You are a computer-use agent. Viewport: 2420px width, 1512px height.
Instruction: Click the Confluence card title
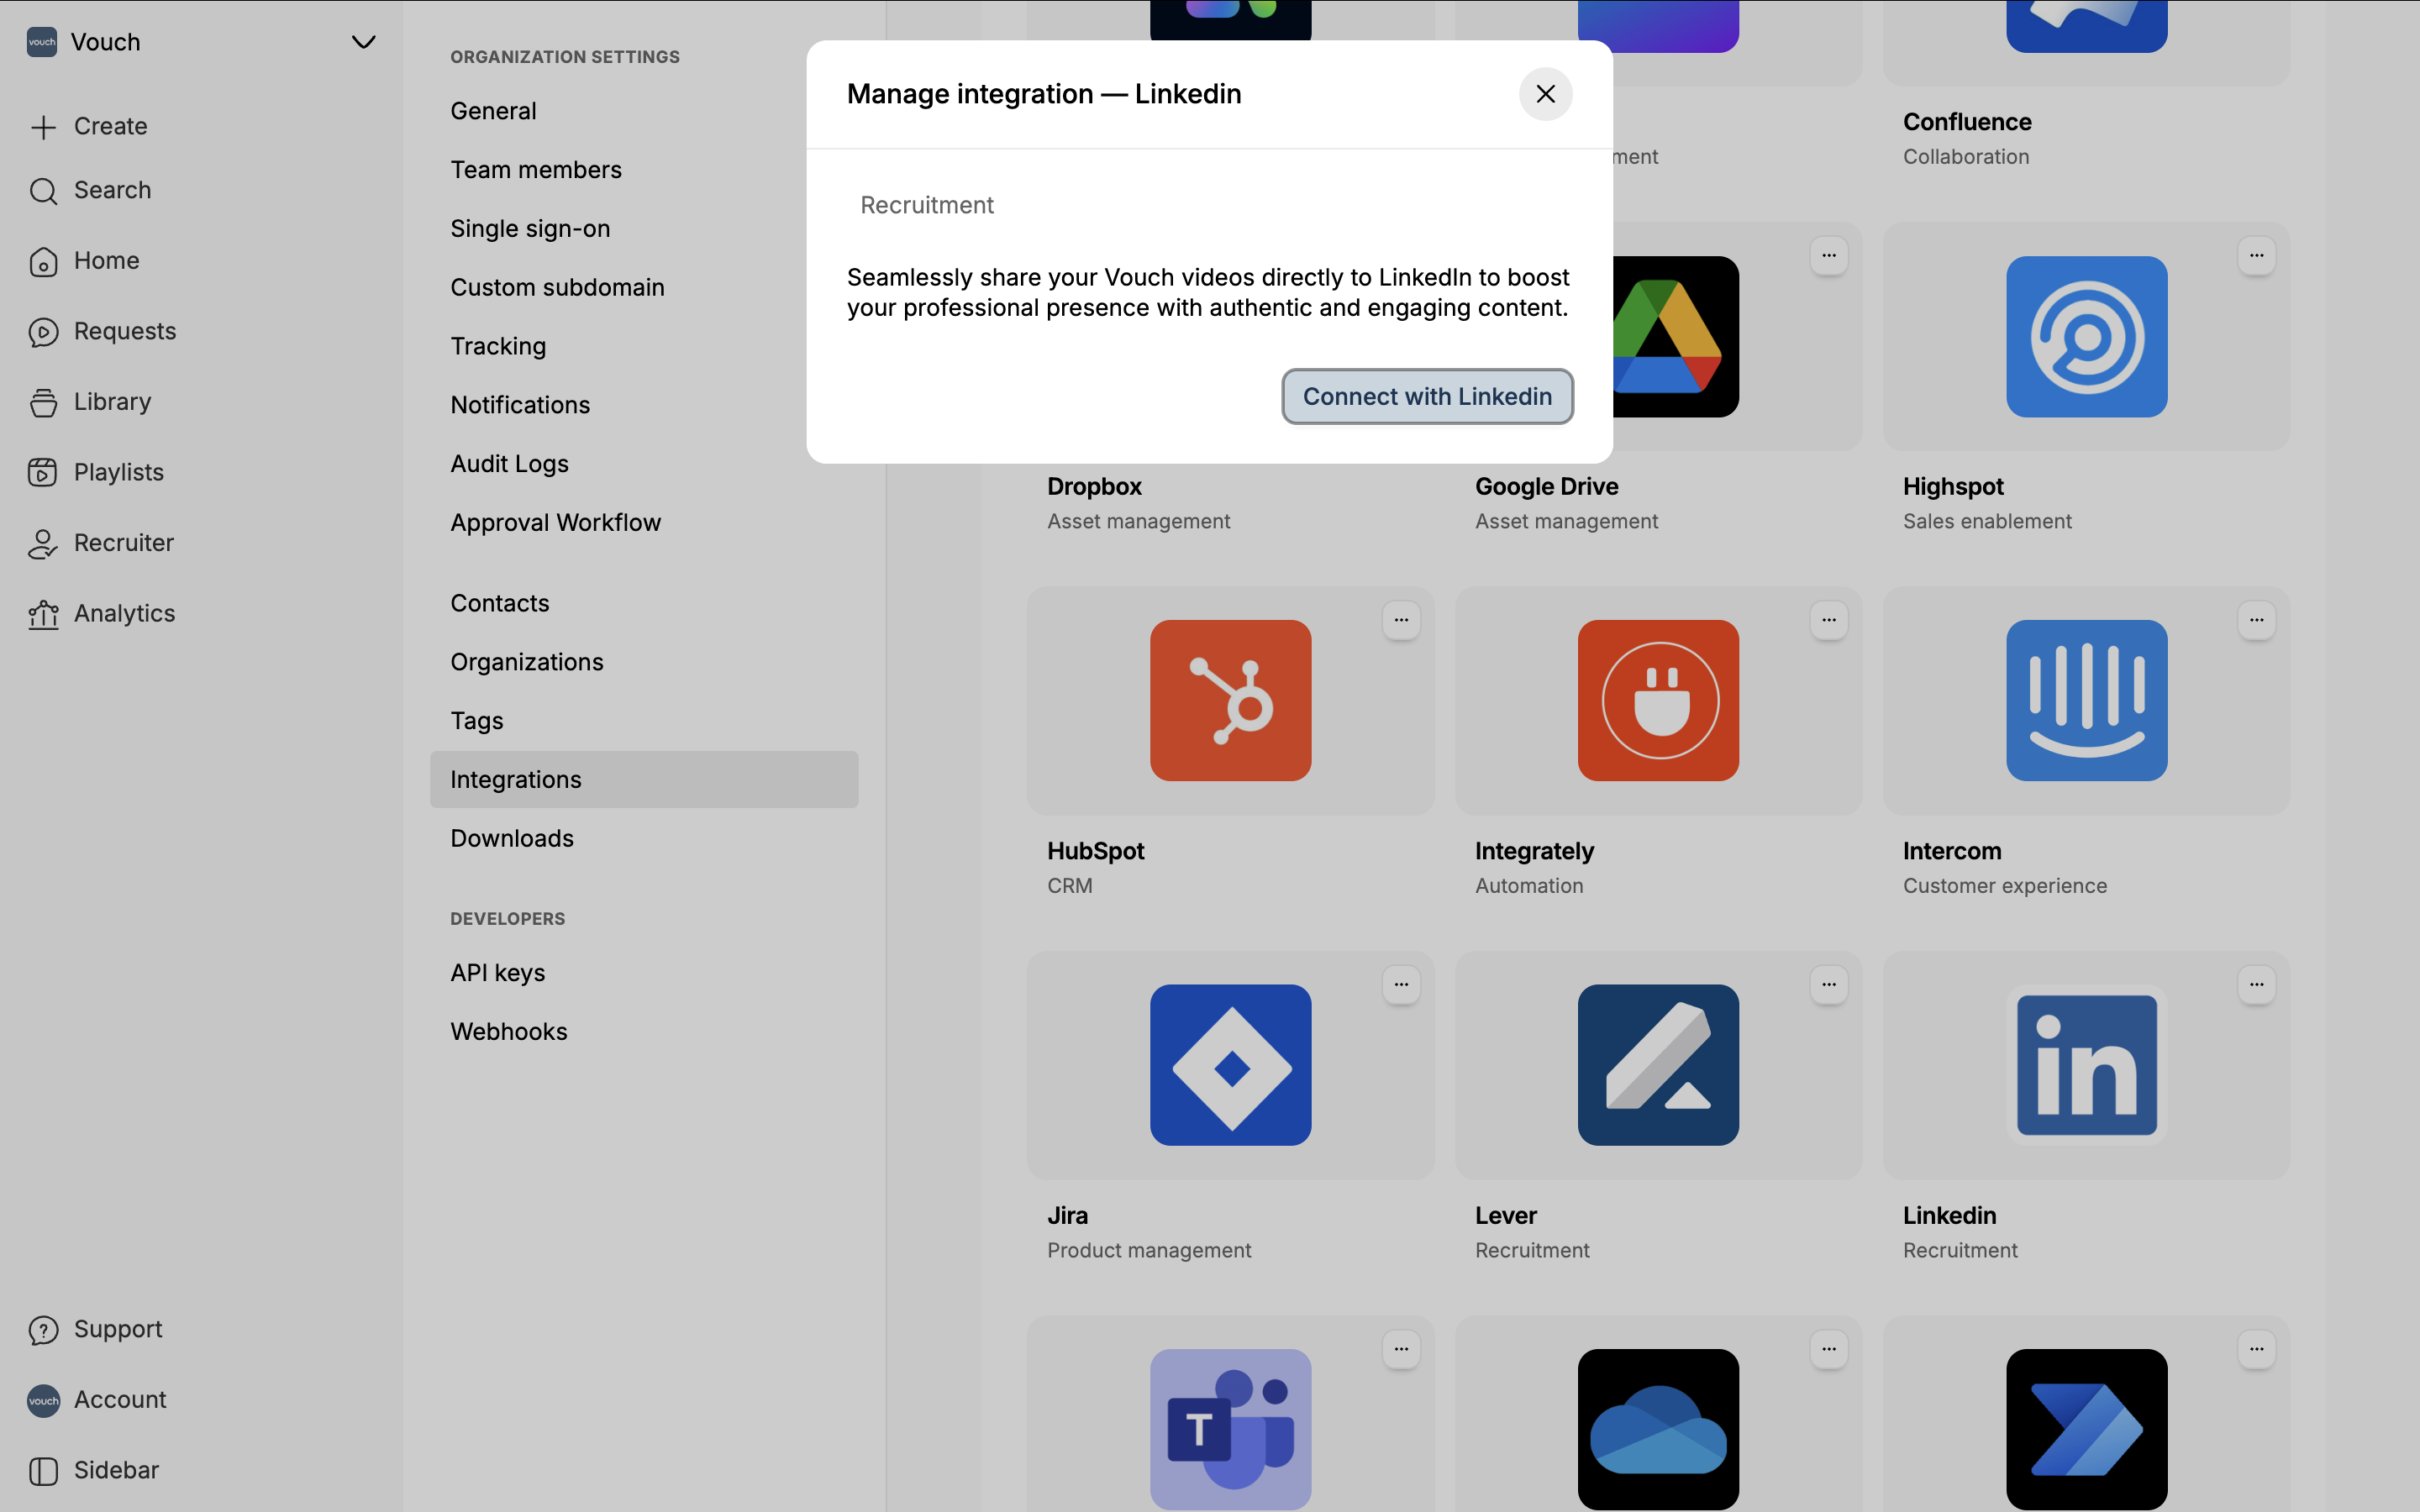[x=1967, y=122]
